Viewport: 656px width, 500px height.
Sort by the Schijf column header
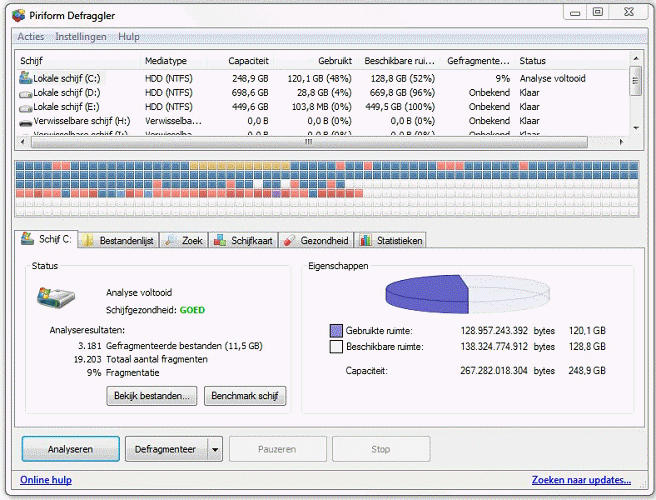(x=78, y=61)
